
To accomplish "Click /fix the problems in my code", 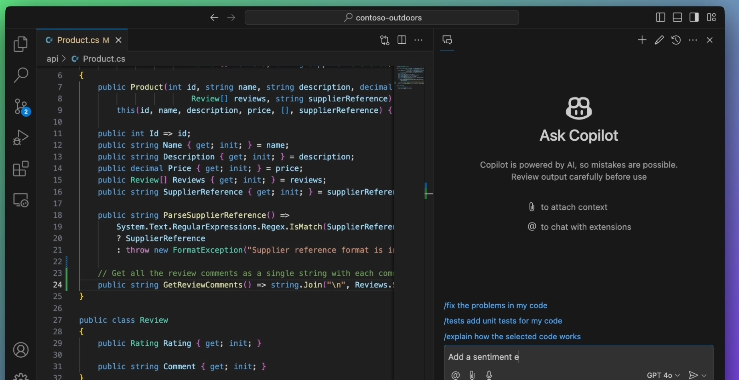I will [495, 306].
